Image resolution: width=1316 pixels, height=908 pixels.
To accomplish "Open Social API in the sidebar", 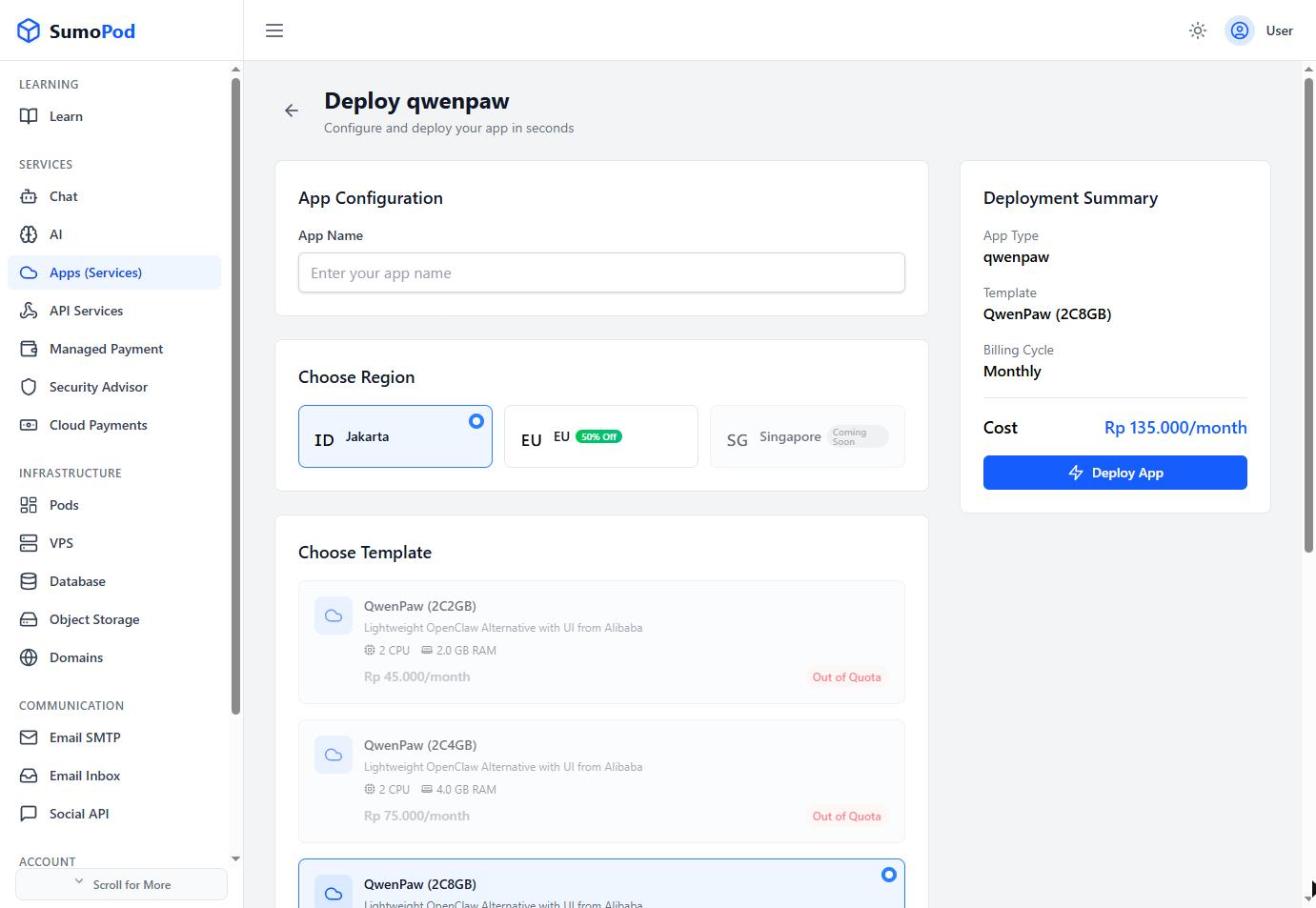I will click(x=114, y=814).
